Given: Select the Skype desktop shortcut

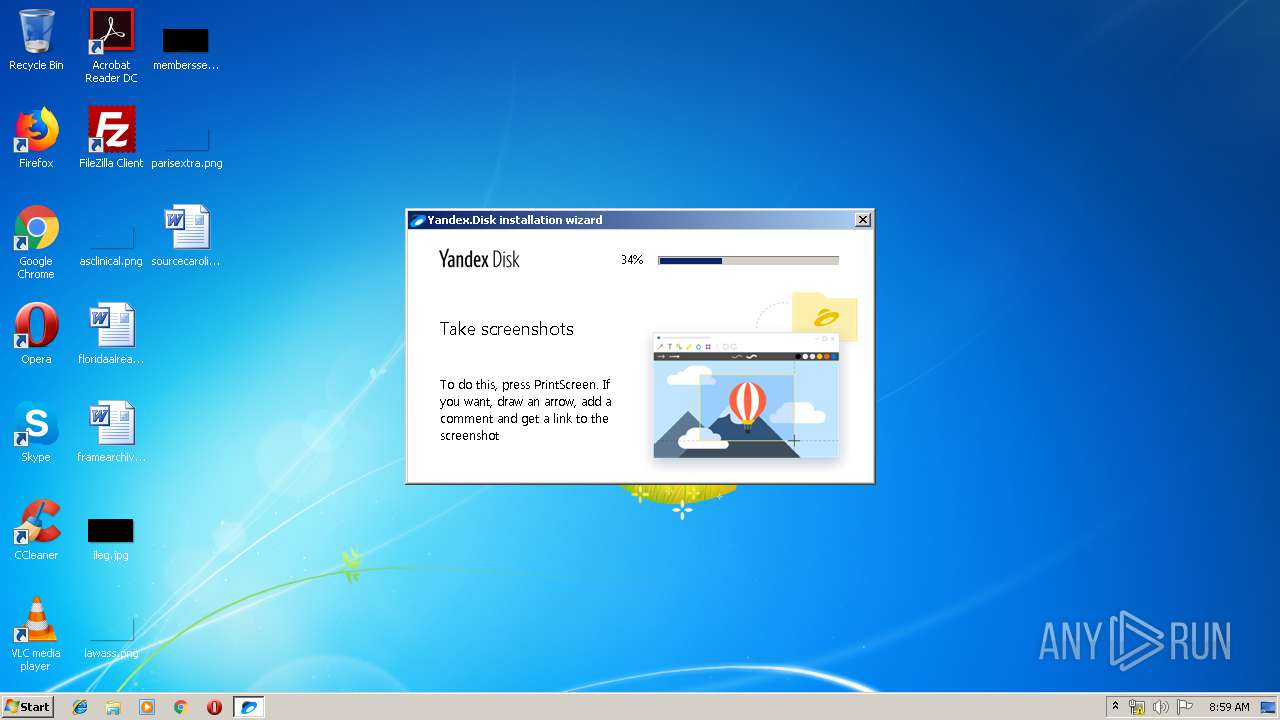Looking at the screenshot, I should (x=36, y=432).
